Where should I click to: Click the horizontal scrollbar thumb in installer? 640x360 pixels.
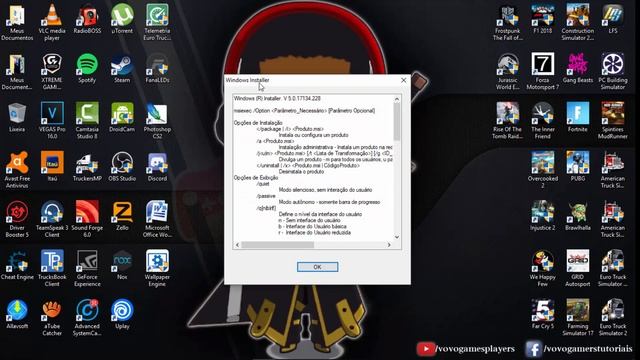pyautogui.click(x=278, y=245)
